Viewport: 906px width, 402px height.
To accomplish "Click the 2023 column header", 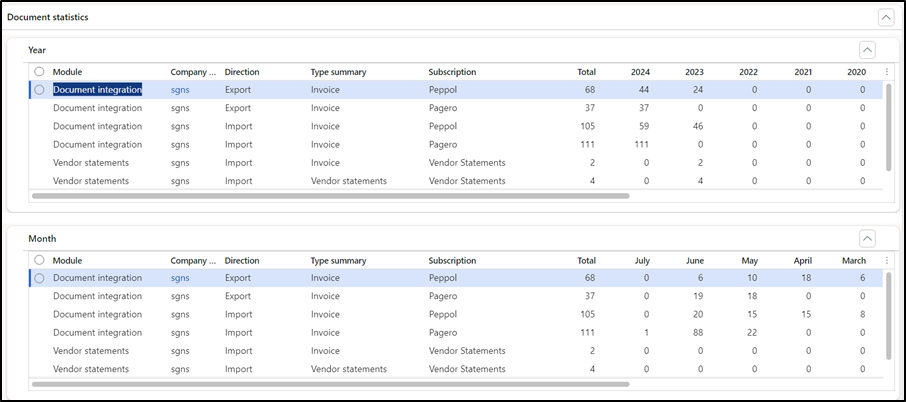I will (694, 72).
